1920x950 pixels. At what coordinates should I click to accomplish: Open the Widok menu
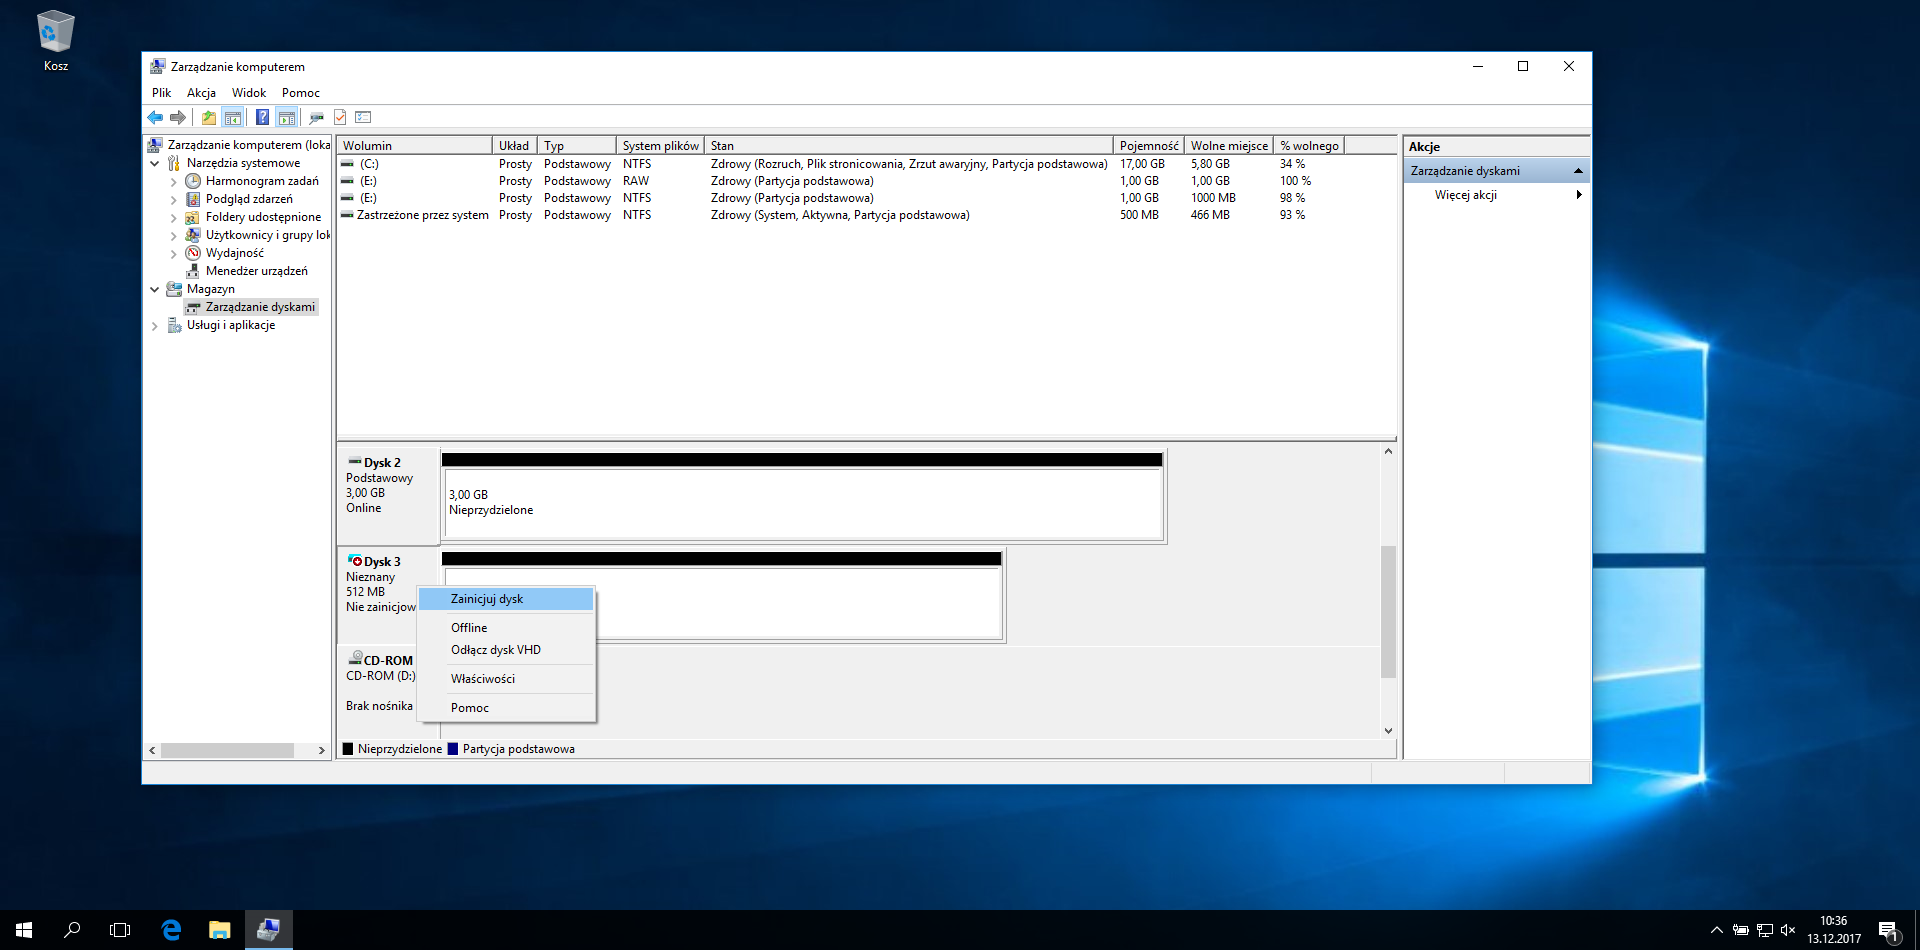pyautogui.click(x=249, y=93)
